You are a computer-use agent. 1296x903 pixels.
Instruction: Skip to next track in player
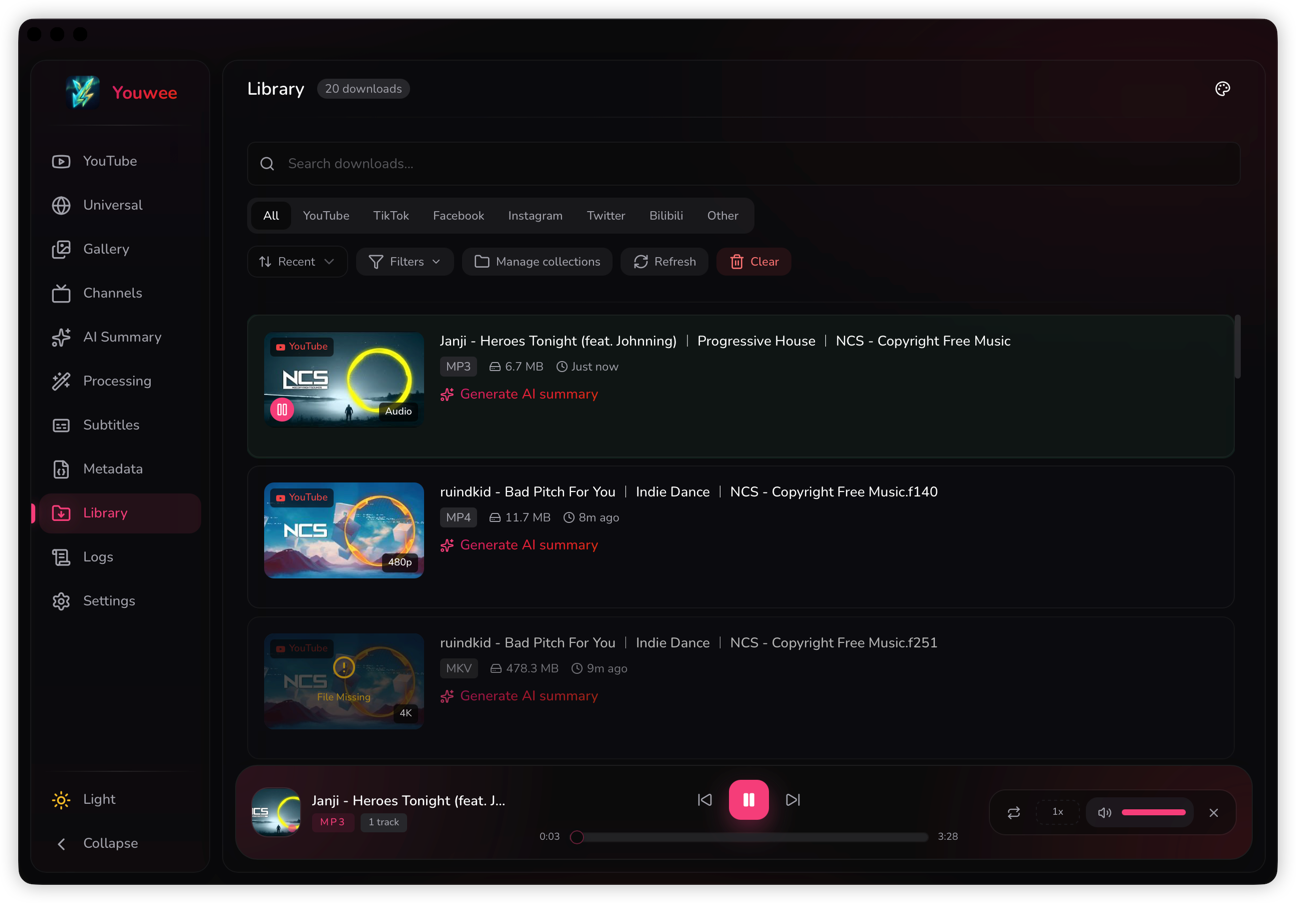click(793, 800)
